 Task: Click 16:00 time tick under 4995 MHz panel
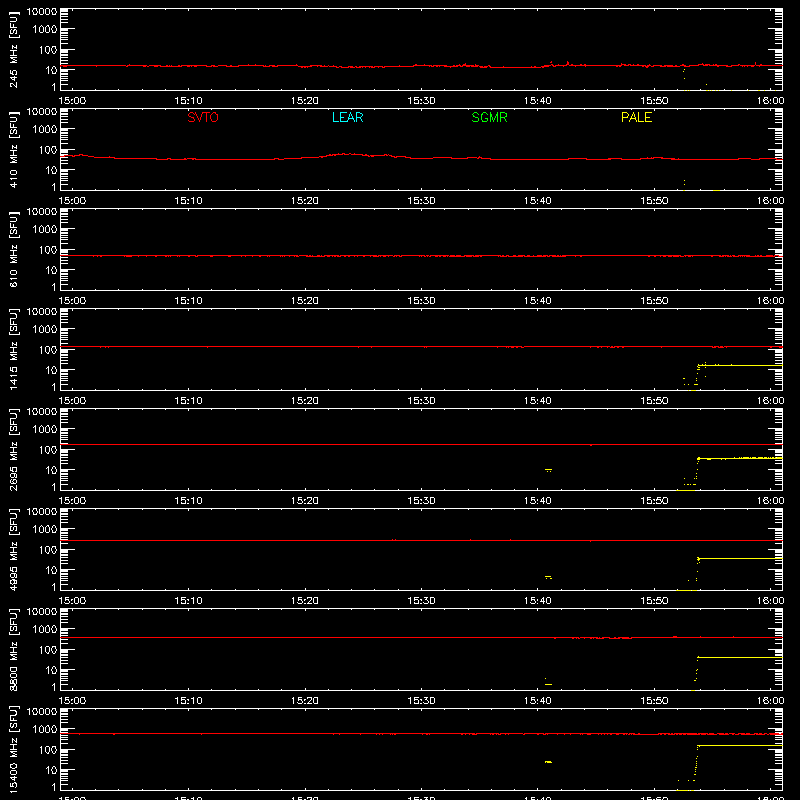(x=770, y=601)
